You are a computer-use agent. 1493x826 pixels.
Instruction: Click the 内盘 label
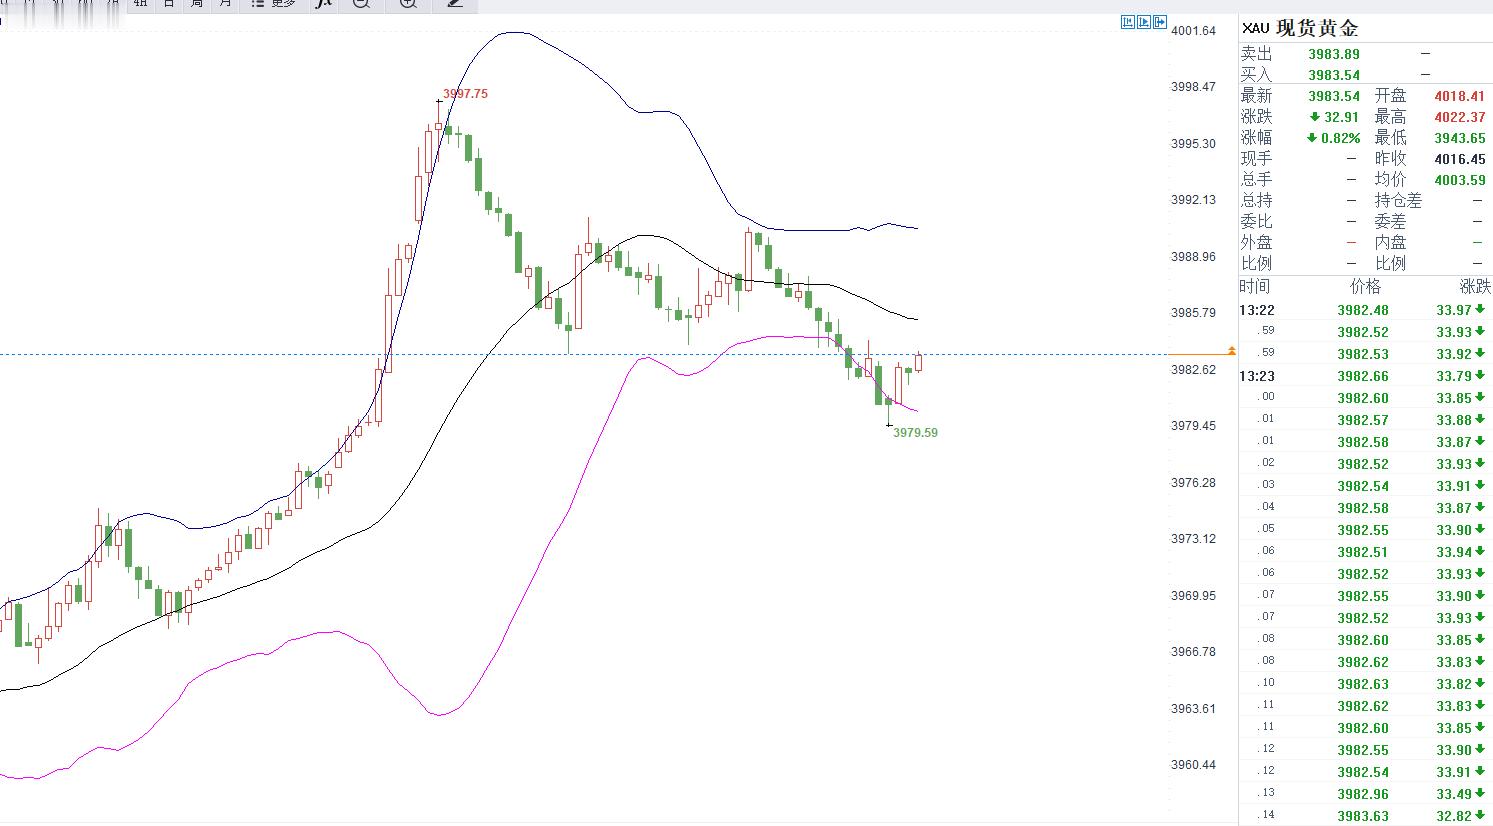1390,243
